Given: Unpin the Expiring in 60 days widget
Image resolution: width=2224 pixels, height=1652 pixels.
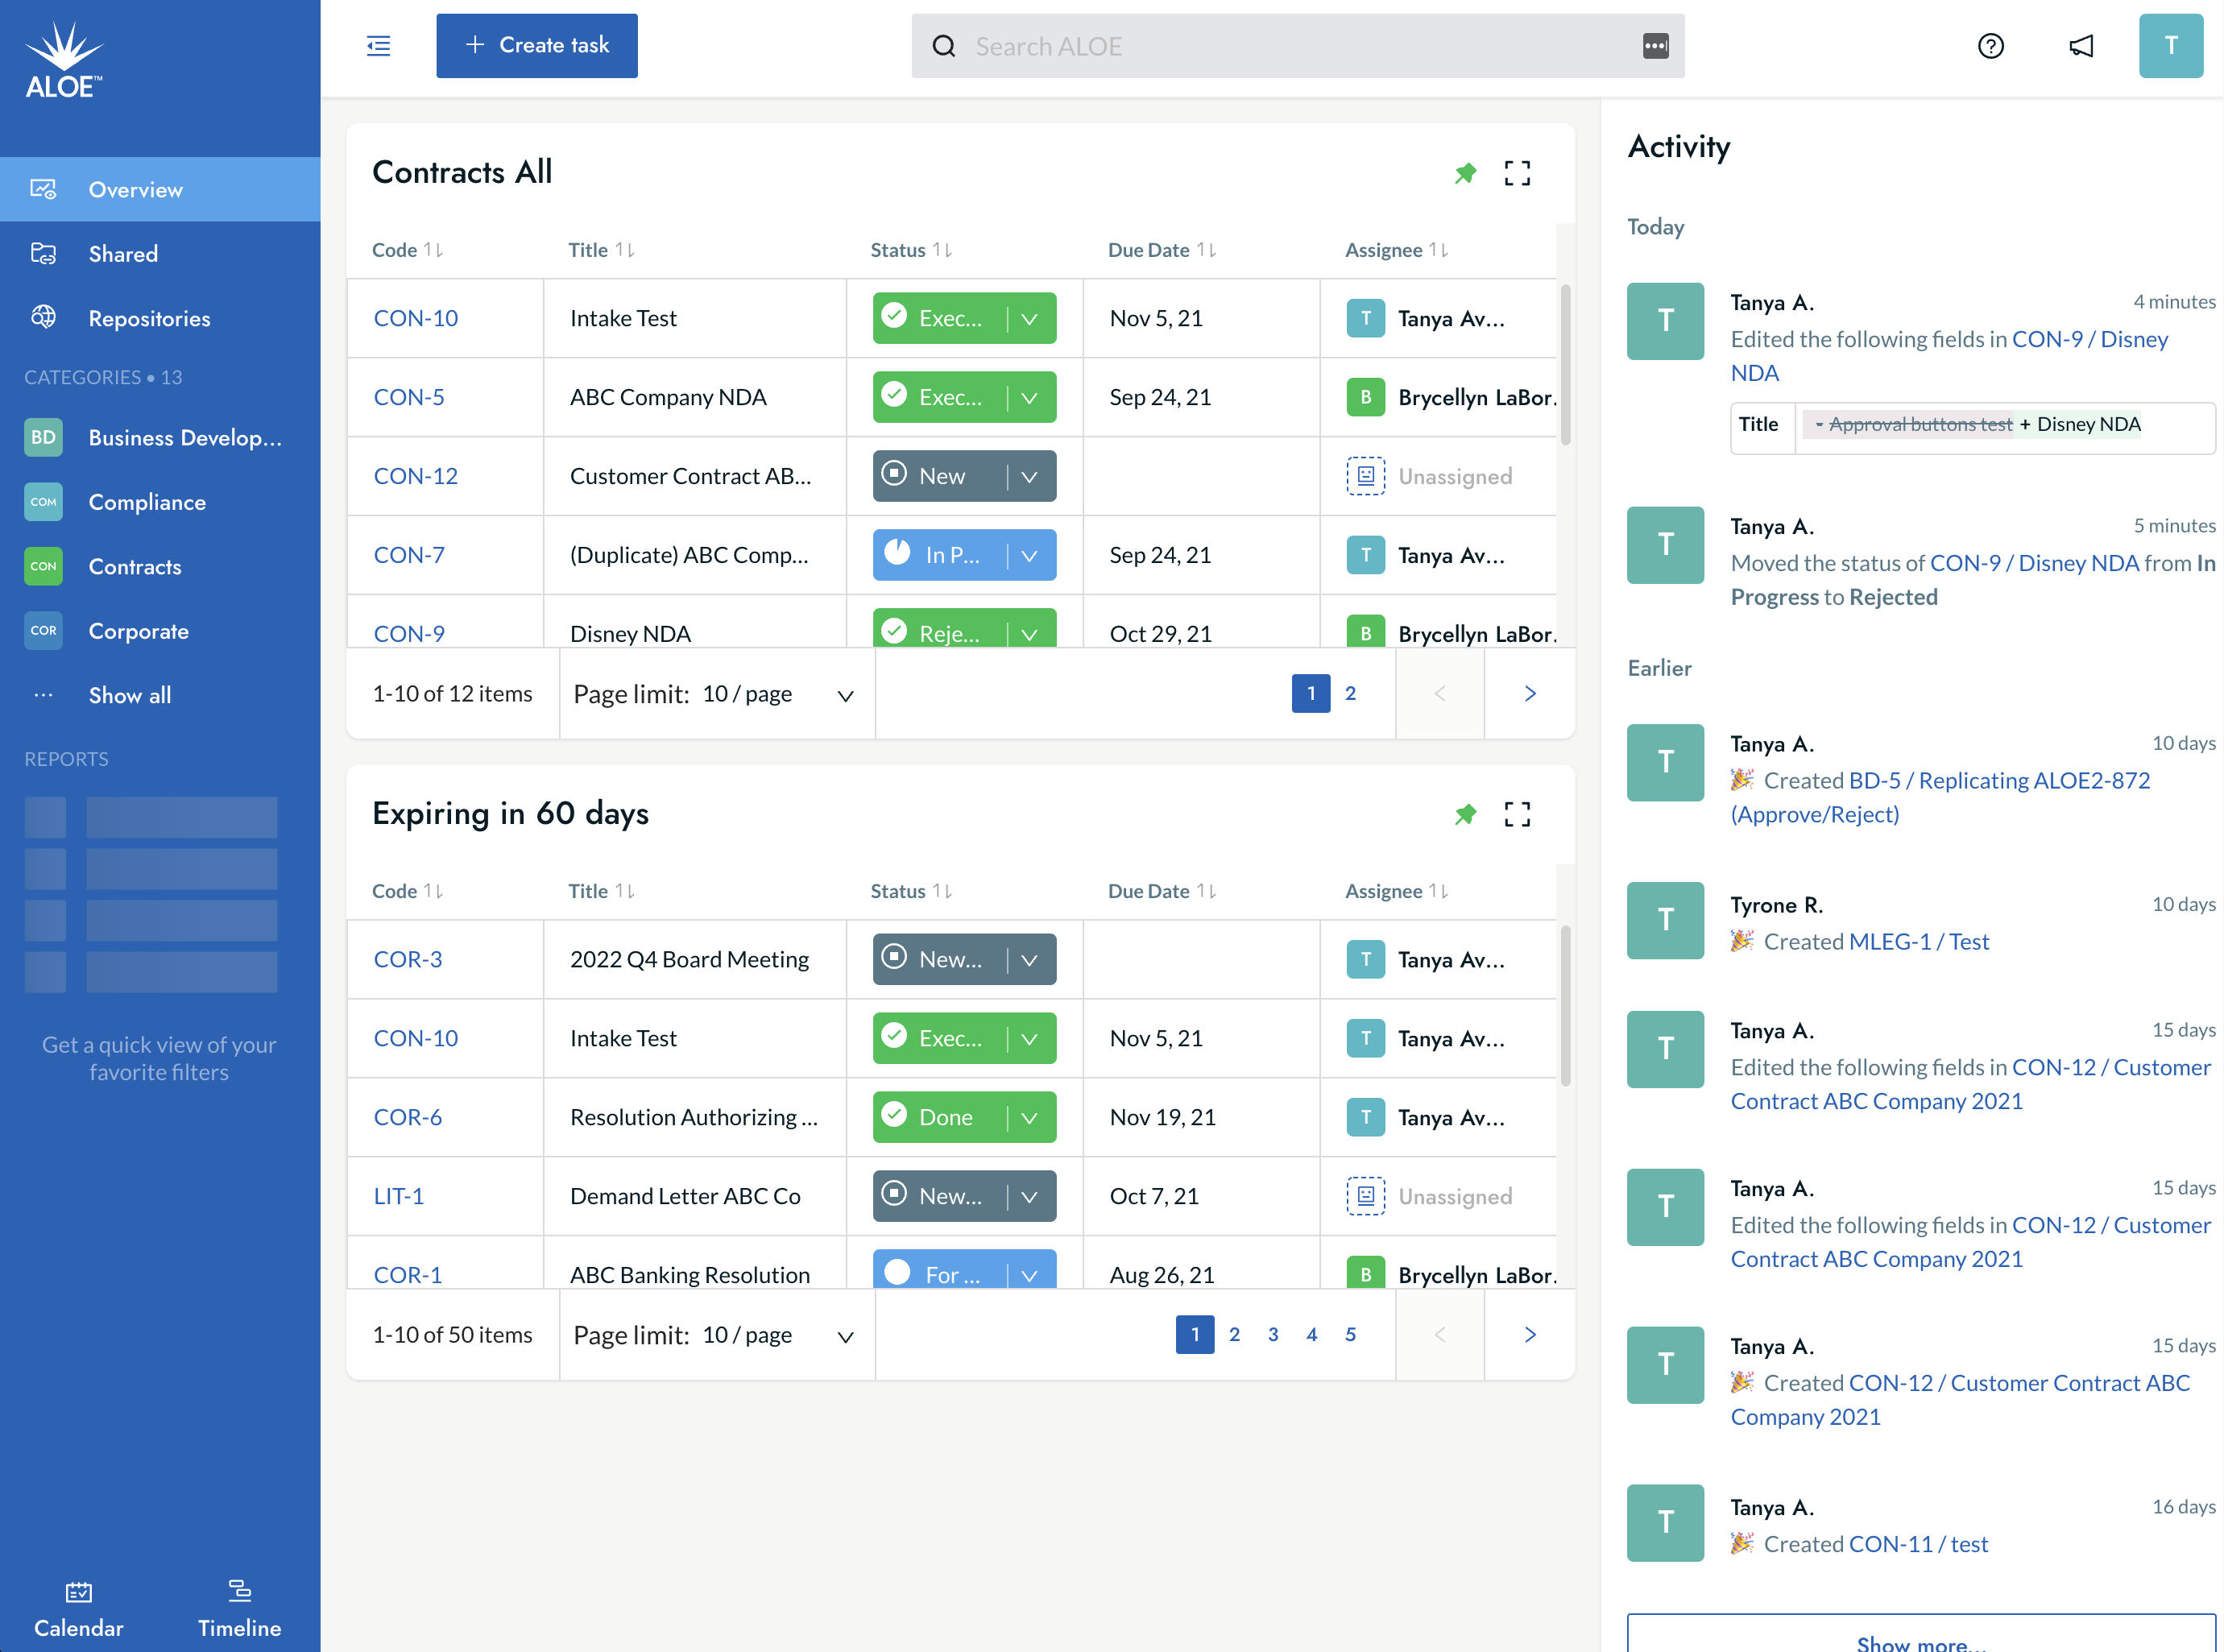Looking at the screenshot, I should pyautogui.click(x=1466, y=814).
